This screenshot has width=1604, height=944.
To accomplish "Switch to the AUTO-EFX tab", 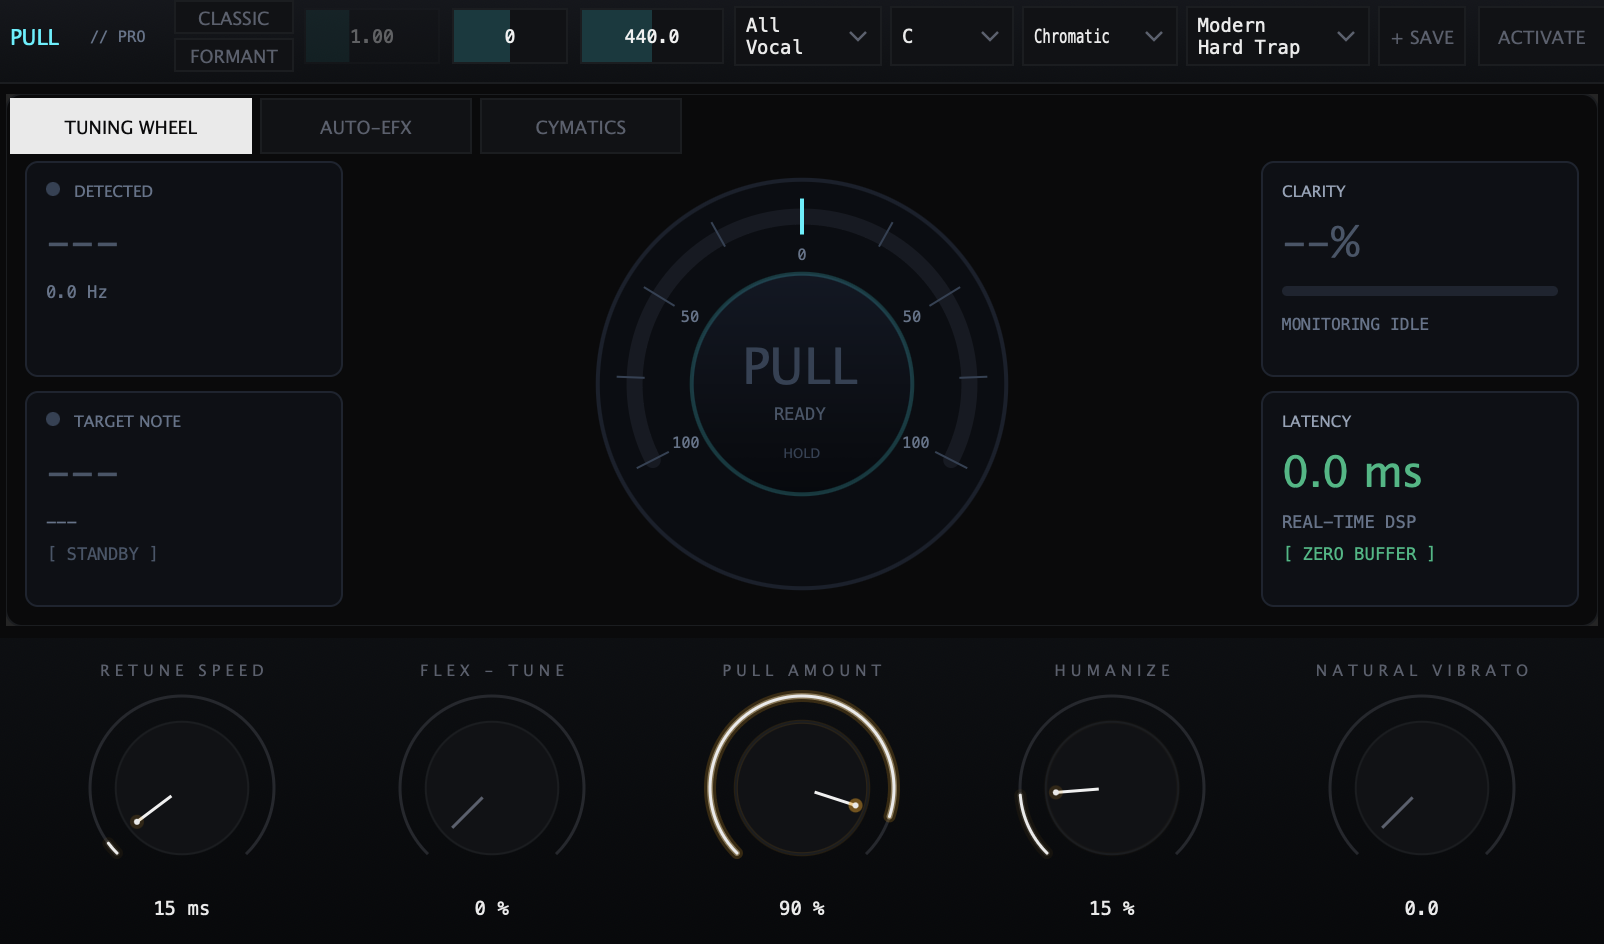I will (366, 127).
